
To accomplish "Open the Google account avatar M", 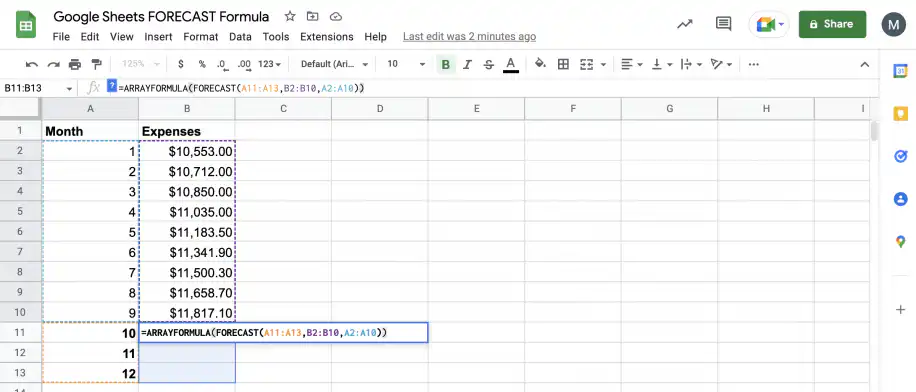I will pos(894,25).
